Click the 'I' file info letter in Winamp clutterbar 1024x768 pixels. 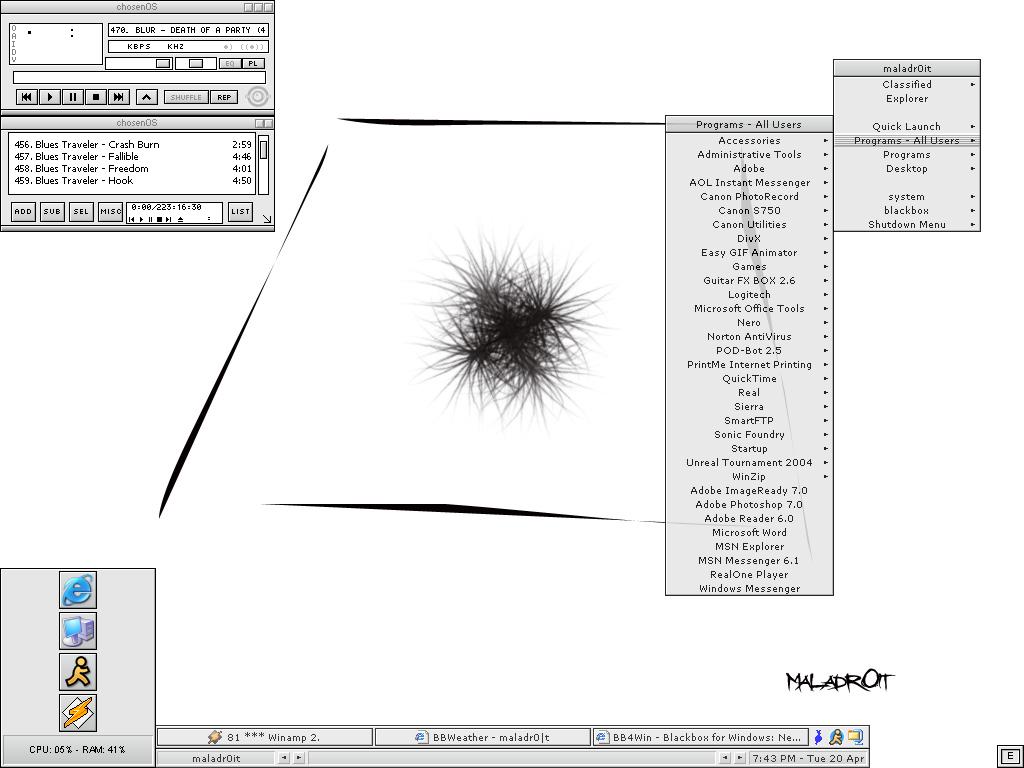(x=14, y=44)
